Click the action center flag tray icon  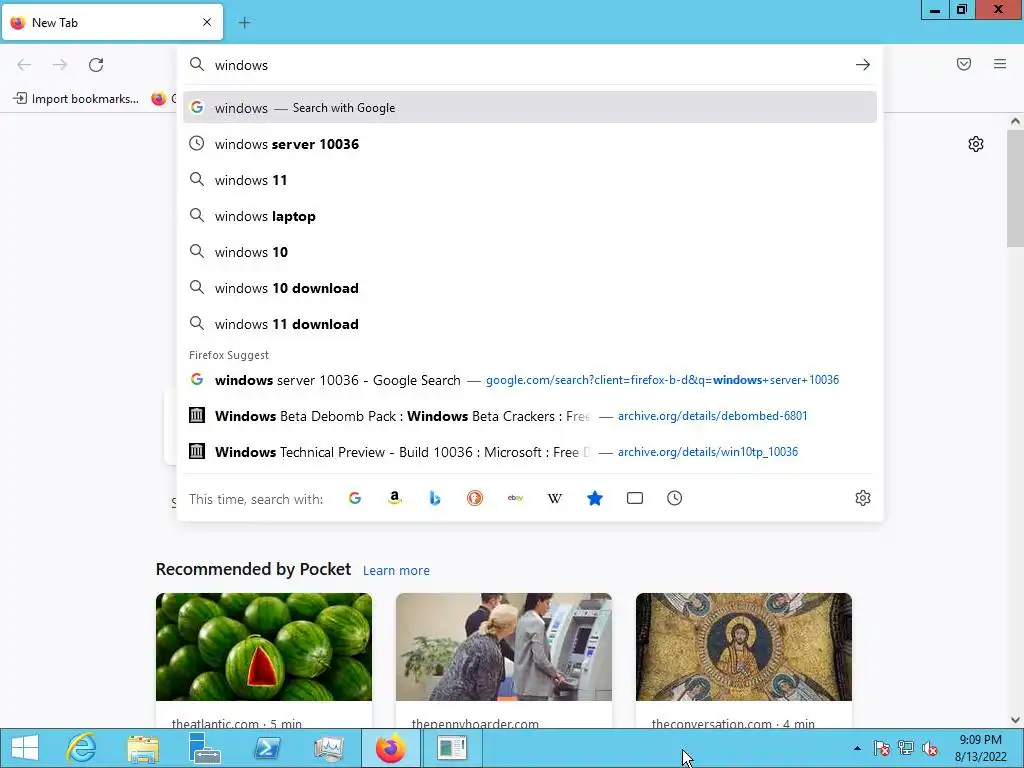881,748
